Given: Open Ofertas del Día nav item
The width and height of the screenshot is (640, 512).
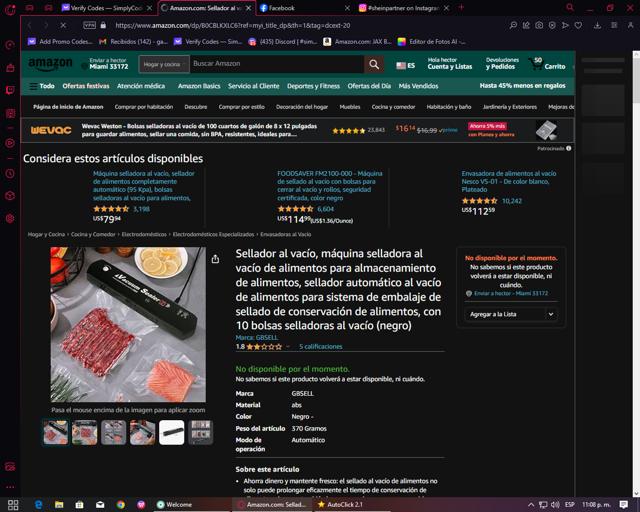Looking at the screenshot, I should [x=369, y=86].
